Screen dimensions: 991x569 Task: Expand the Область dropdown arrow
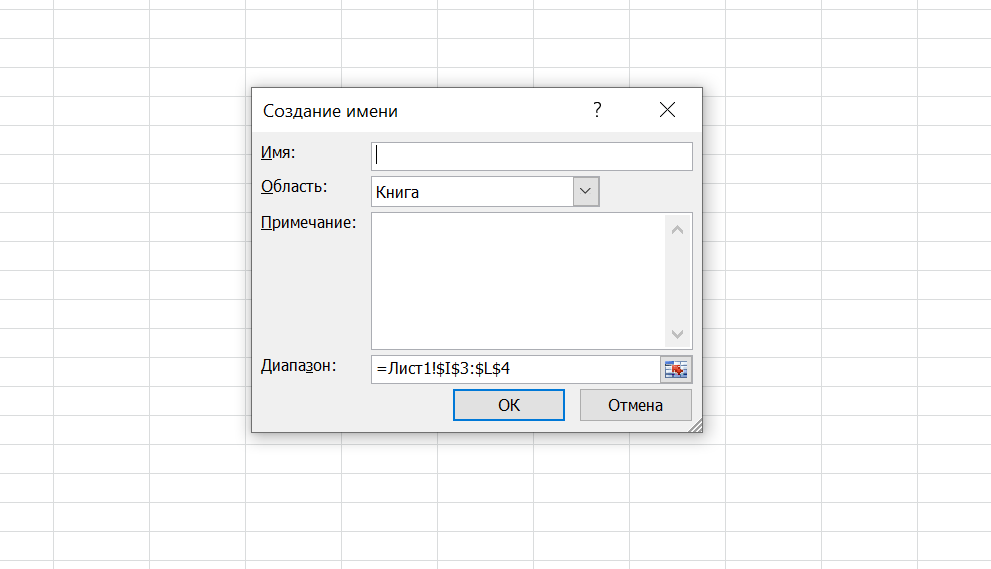(586, 192)
